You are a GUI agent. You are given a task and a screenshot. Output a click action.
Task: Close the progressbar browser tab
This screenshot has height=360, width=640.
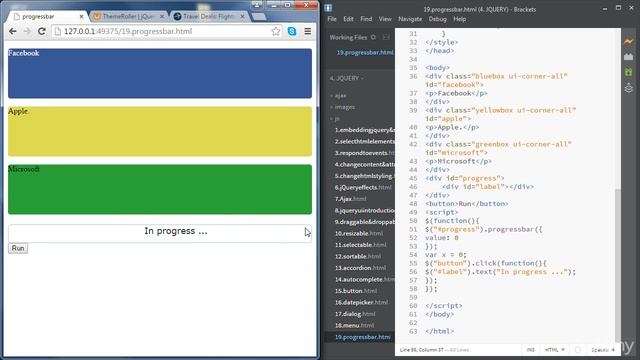(x=81, y=16)
